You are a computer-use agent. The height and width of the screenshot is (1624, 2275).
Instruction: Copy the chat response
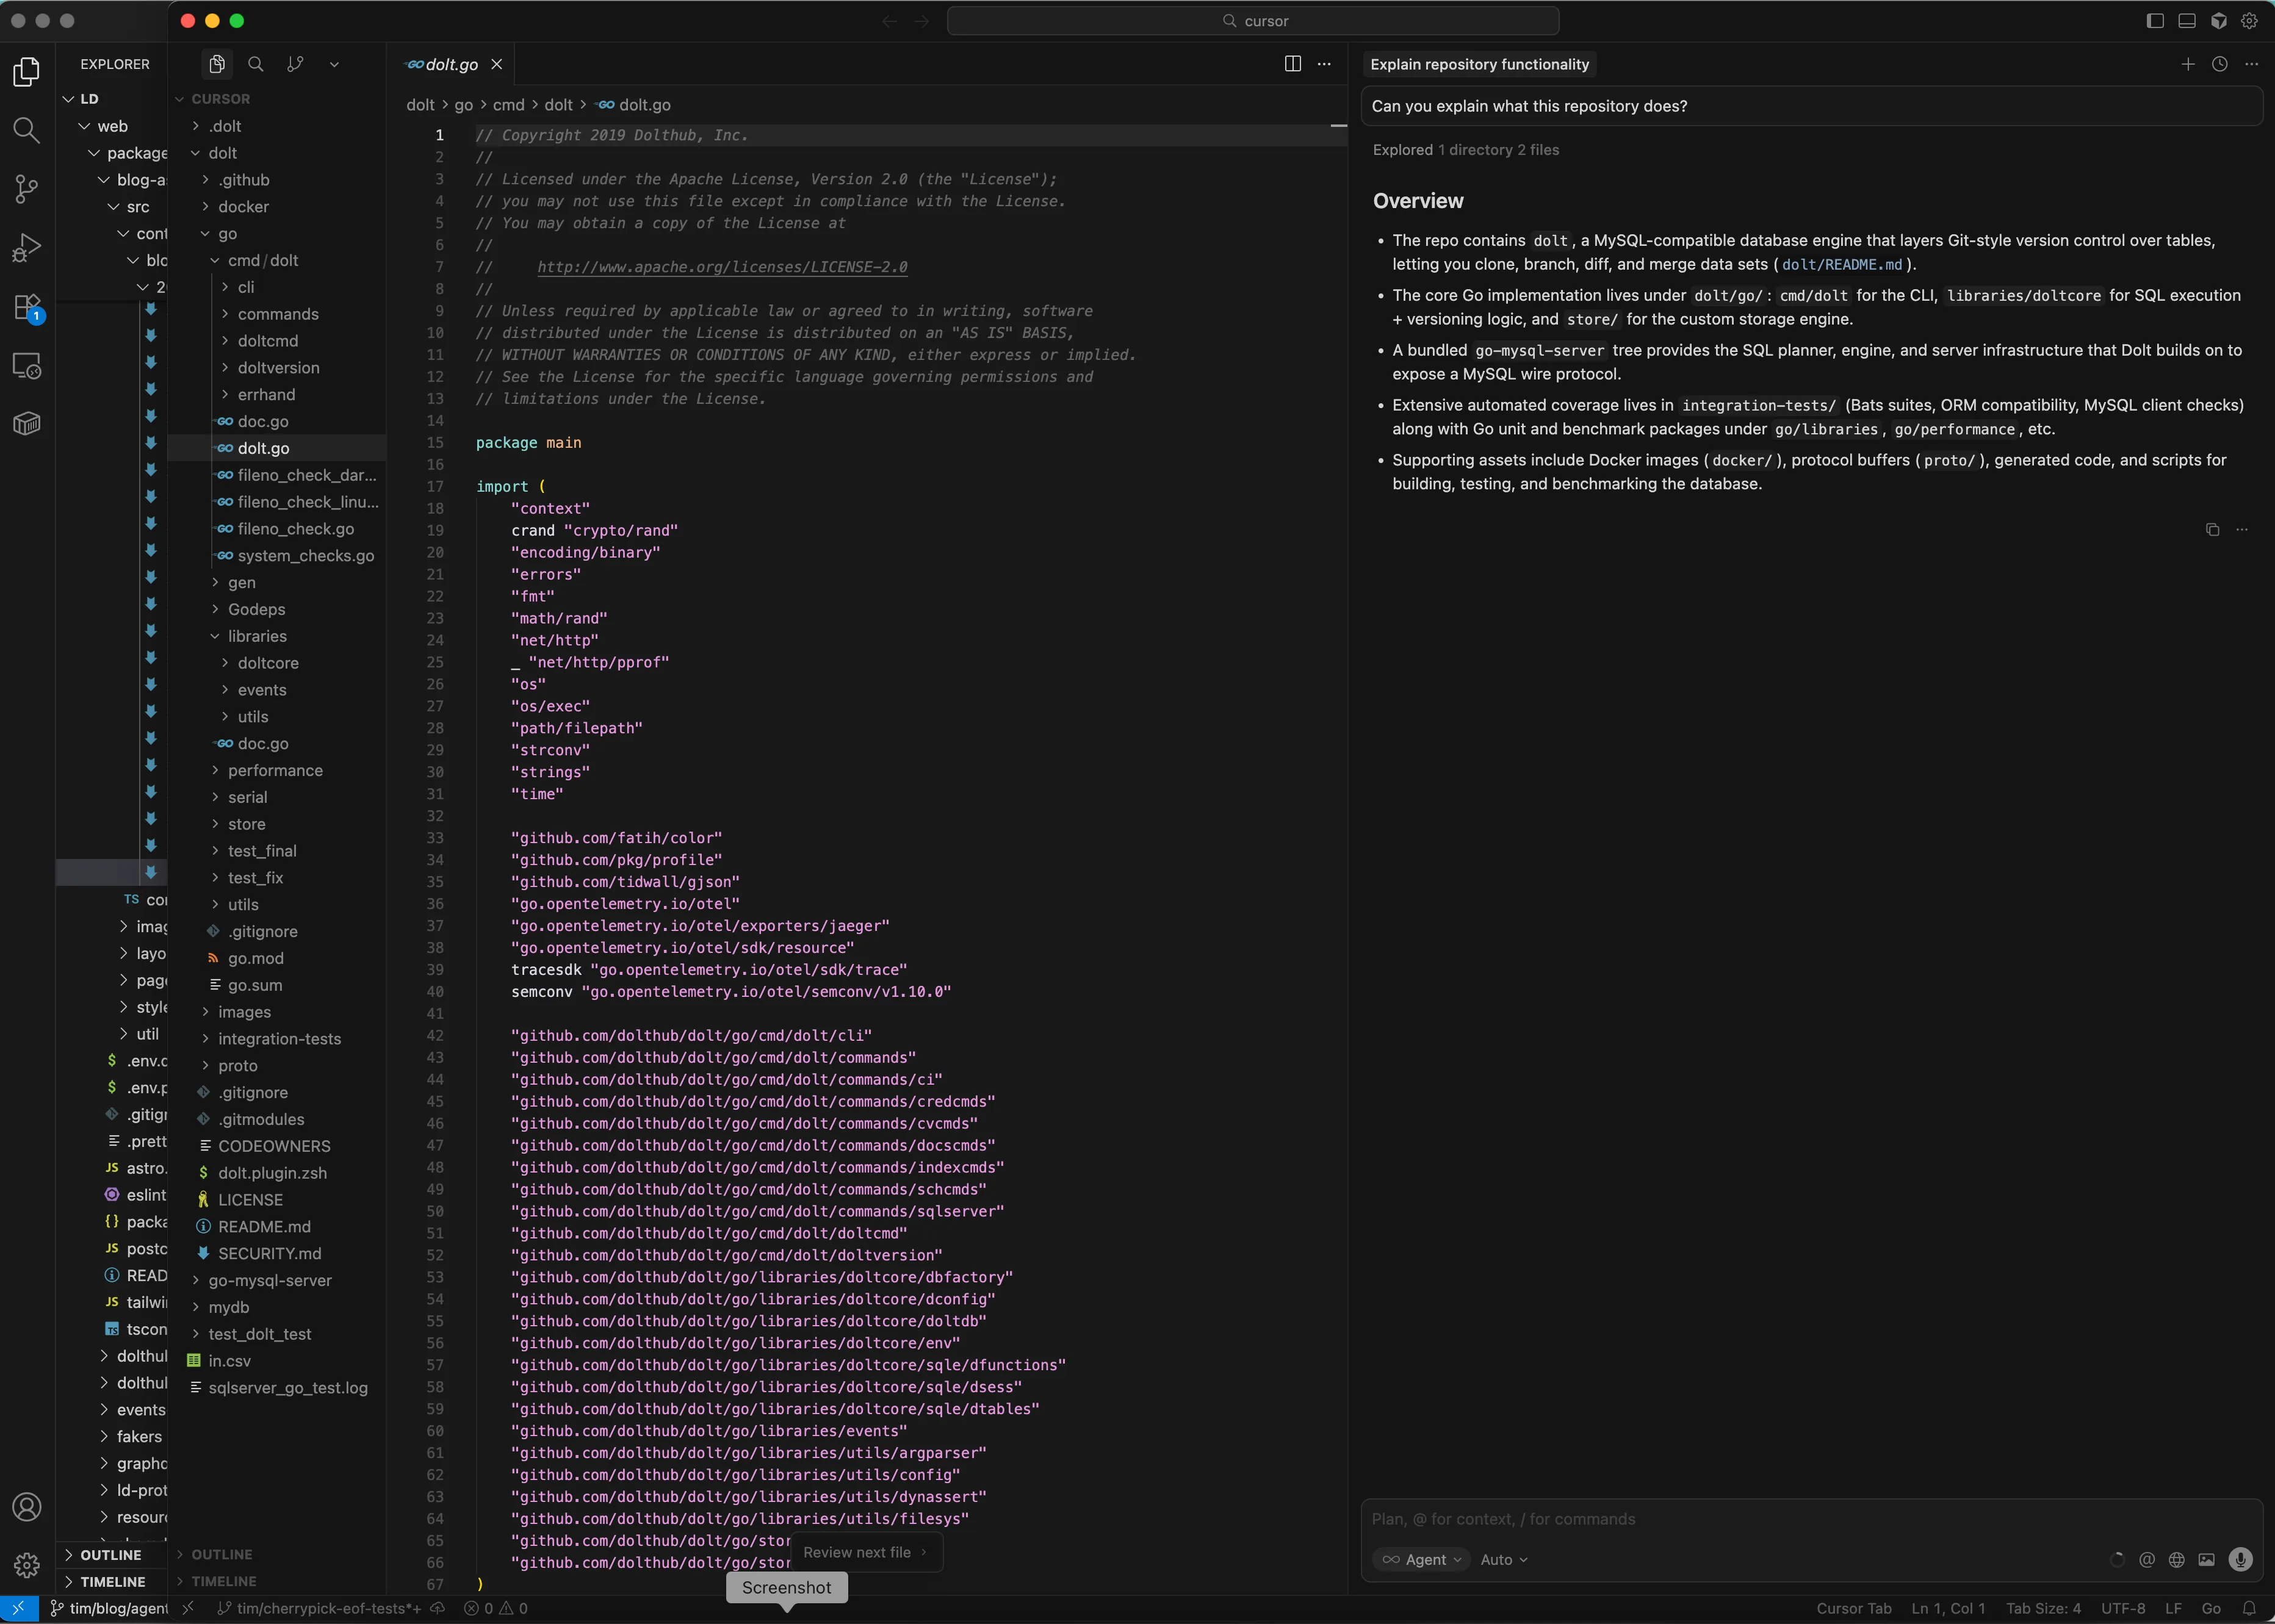(x=2212, y=530)
